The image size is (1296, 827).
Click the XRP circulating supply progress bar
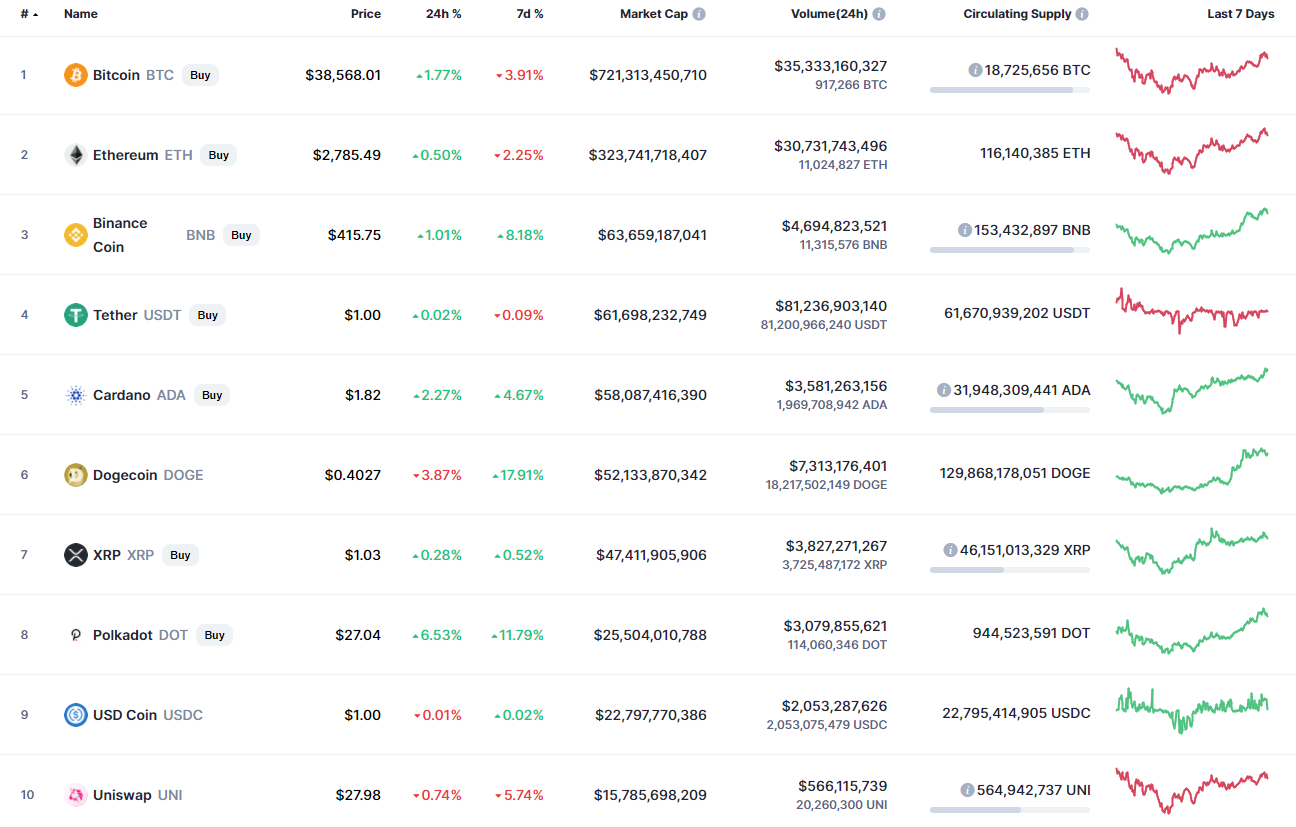(x=1009, y=570)
